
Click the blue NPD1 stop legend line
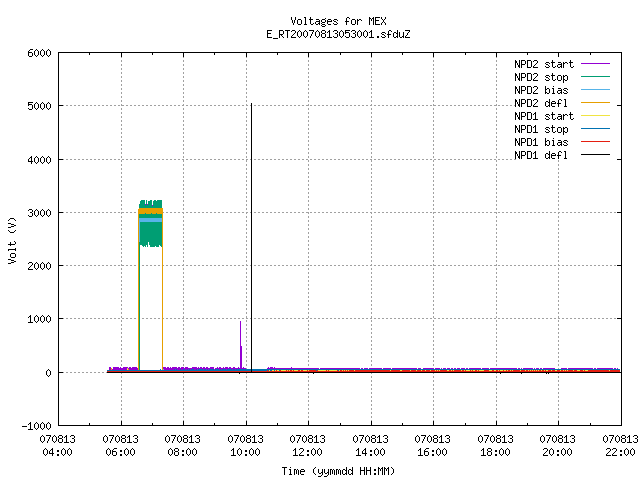[x=596, y=129]
